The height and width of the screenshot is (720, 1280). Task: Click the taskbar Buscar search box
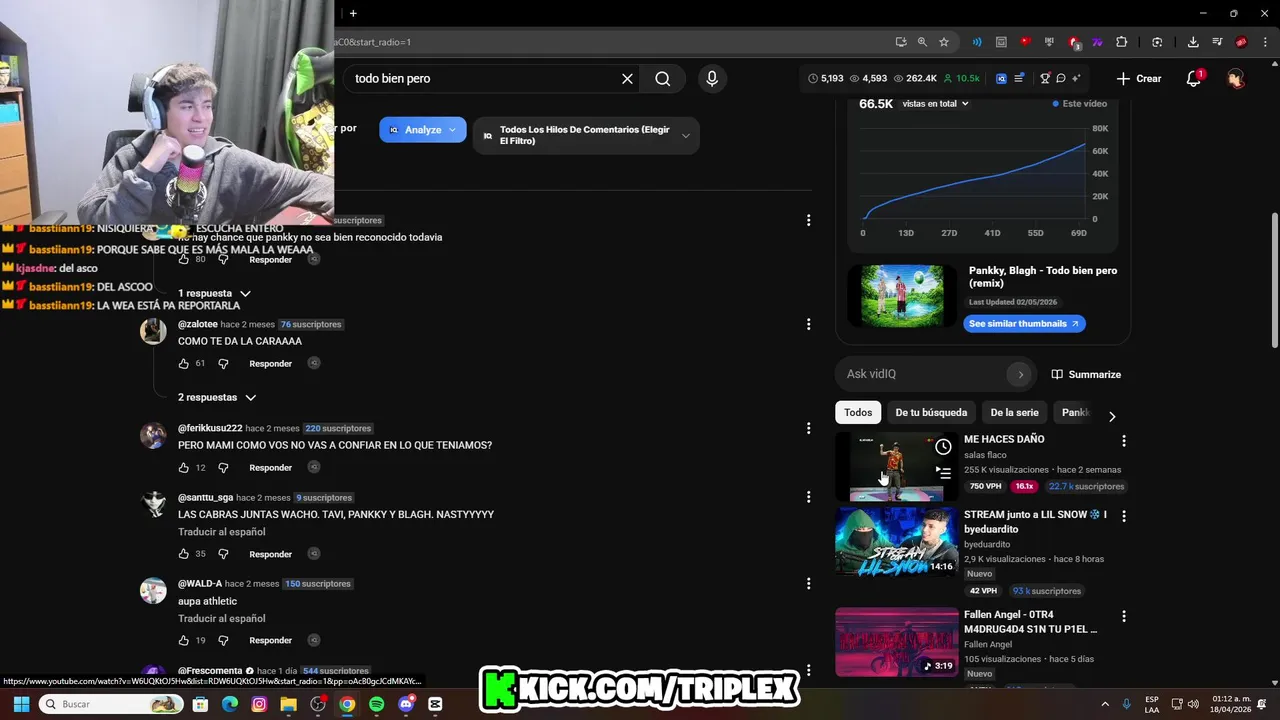[x=112, y=704]
